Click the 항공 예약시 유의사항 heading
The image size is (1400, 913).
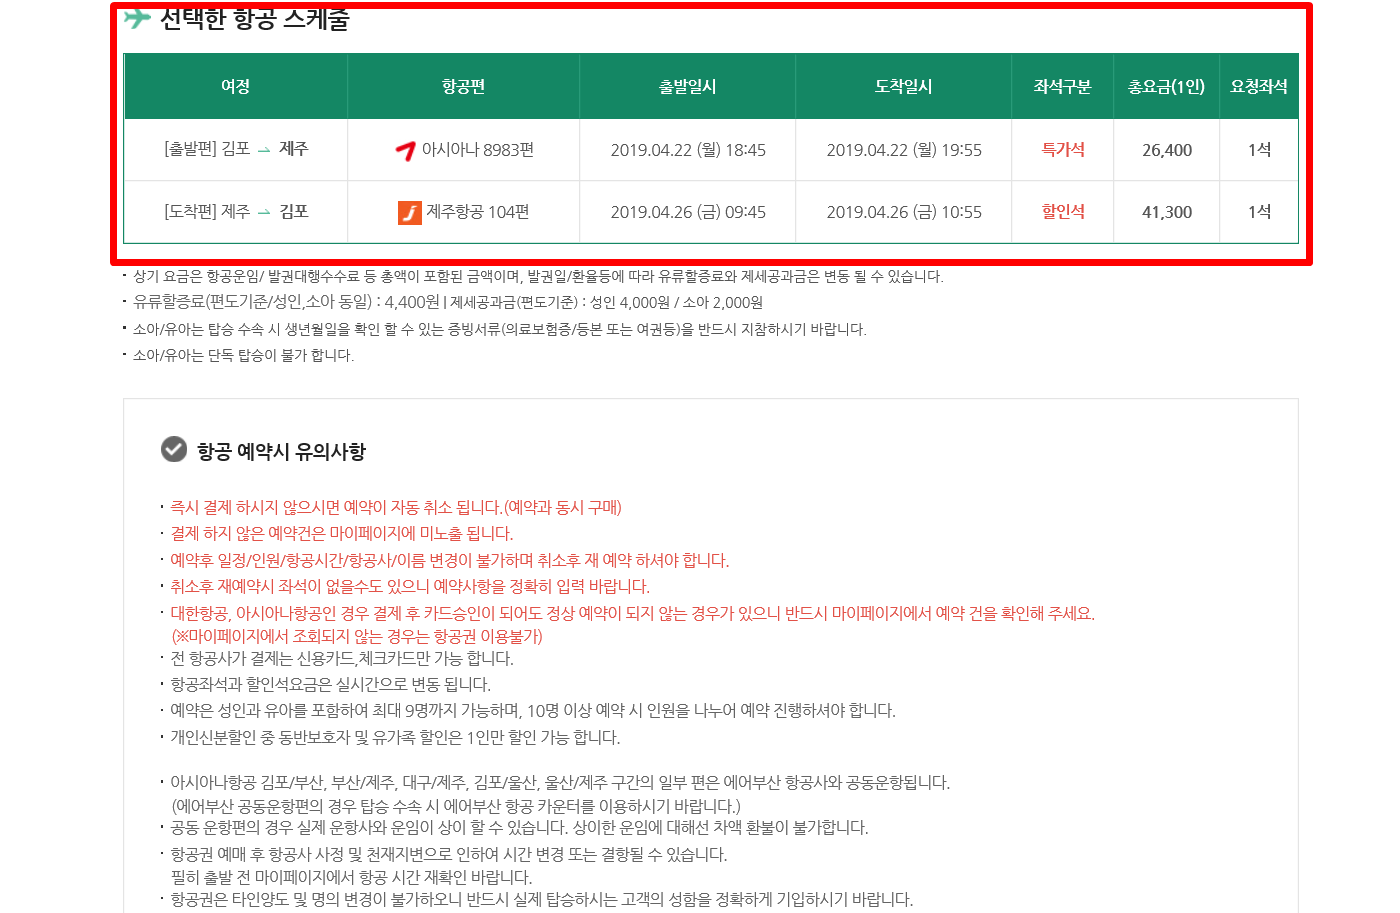(x=282, y=451)
